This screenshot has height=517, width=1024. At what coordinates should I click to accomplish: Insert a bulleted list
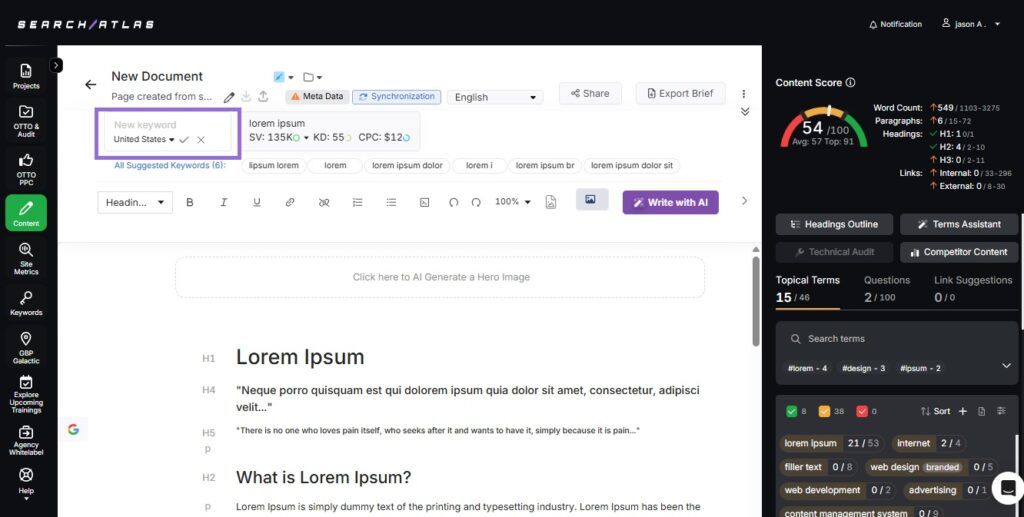(391, 202)
